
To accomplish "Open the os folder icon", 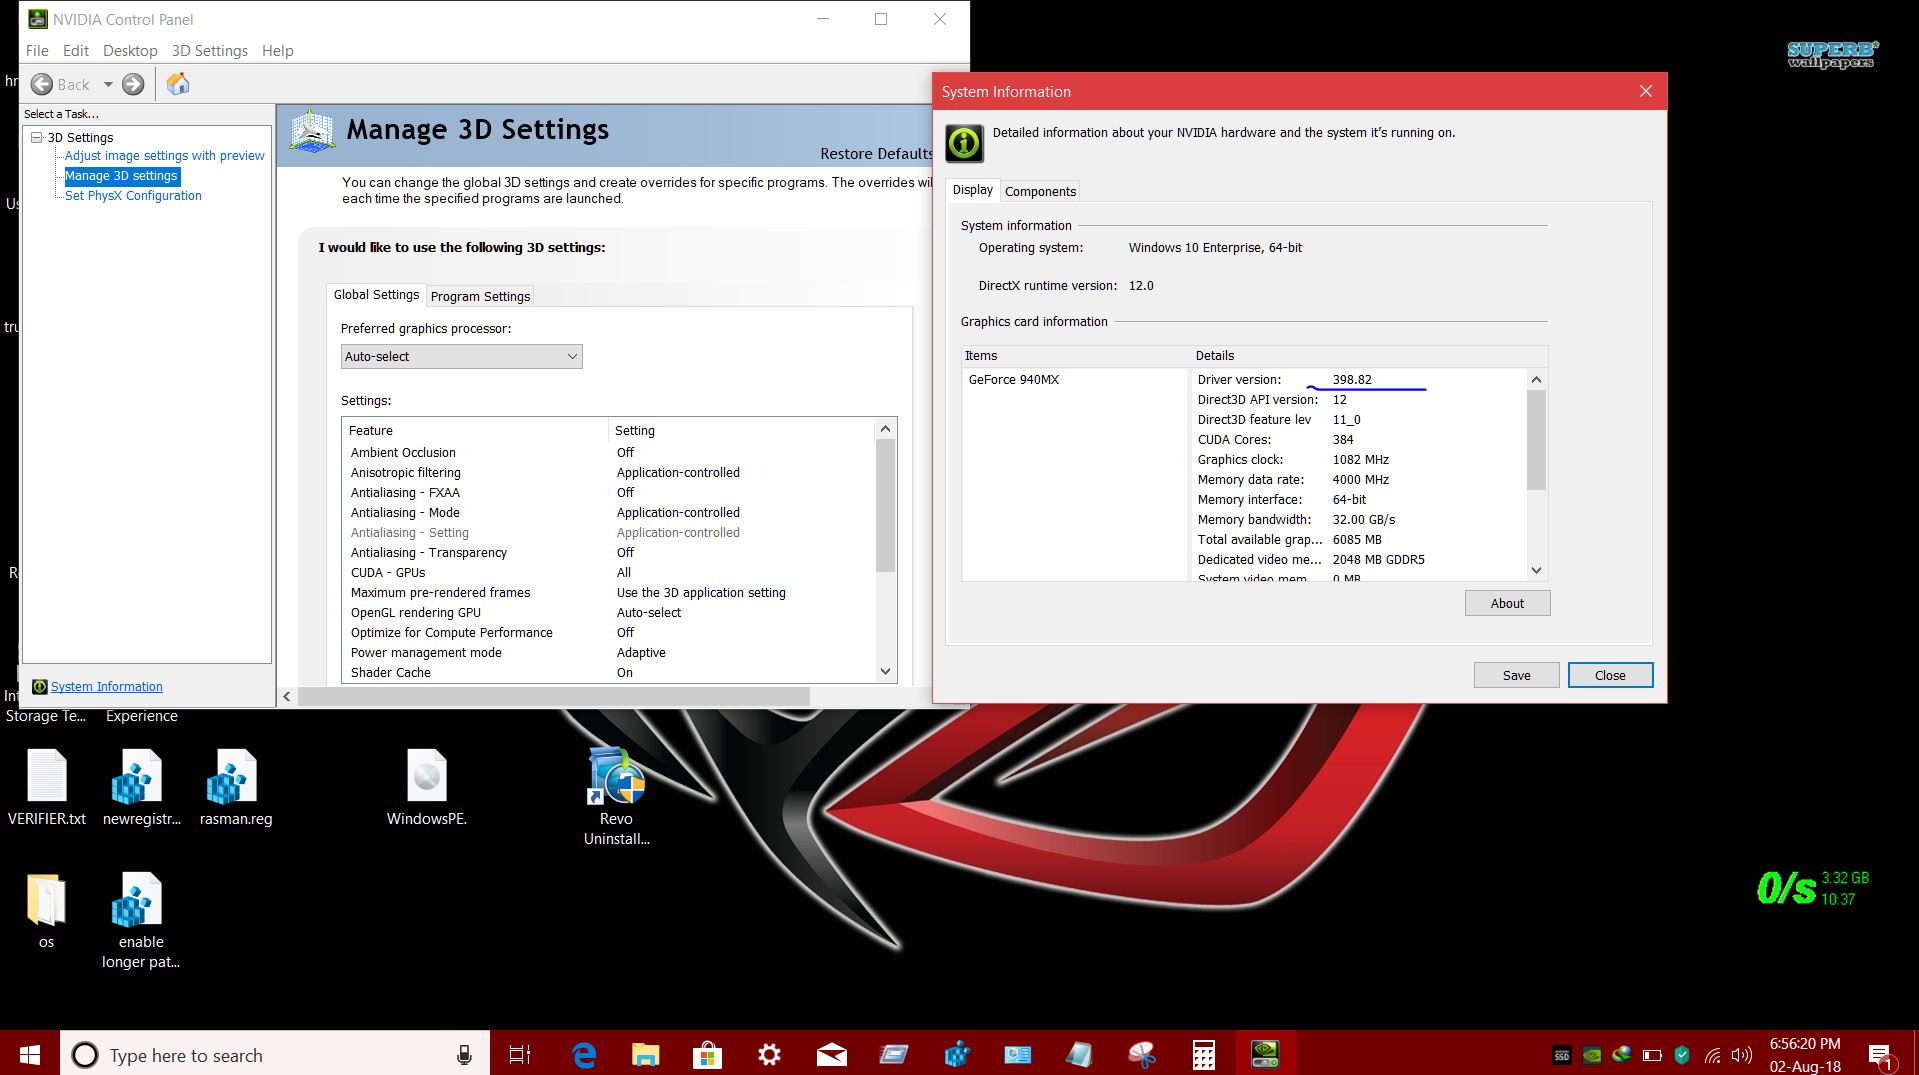I will pos(46,910).
